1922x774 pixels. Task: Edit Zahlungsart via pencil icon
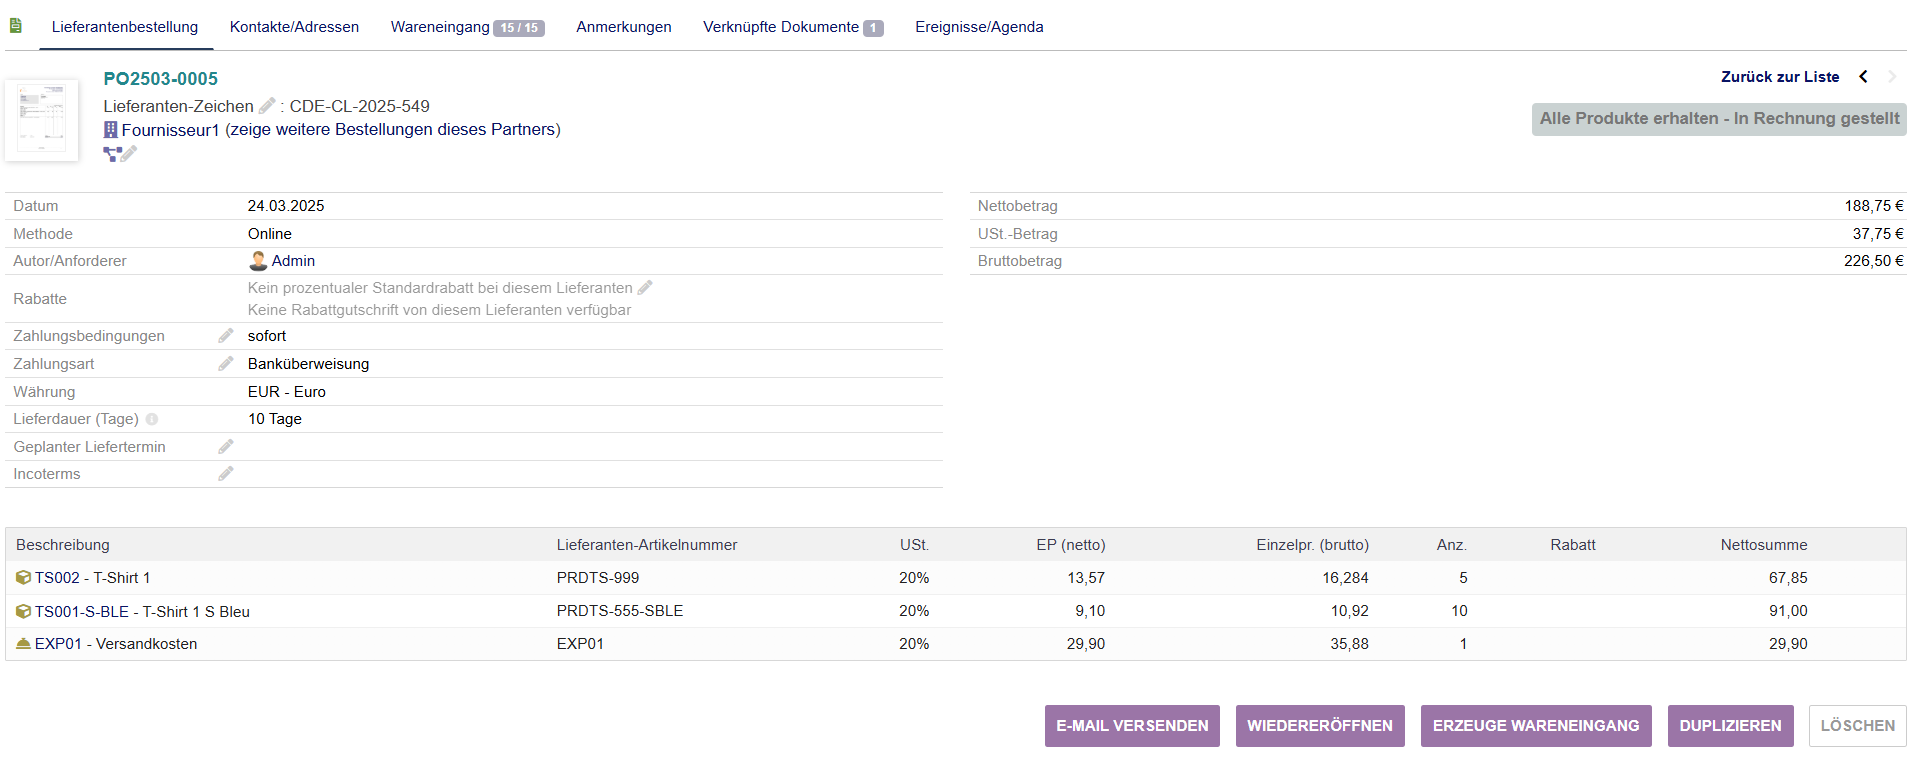coord(226,364)
